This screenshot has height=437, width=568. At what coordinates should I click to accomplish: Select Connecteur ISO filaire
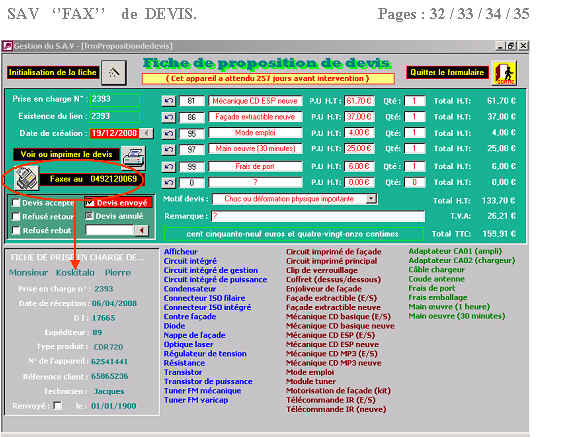pyautogui.click(x=204, y=298)
